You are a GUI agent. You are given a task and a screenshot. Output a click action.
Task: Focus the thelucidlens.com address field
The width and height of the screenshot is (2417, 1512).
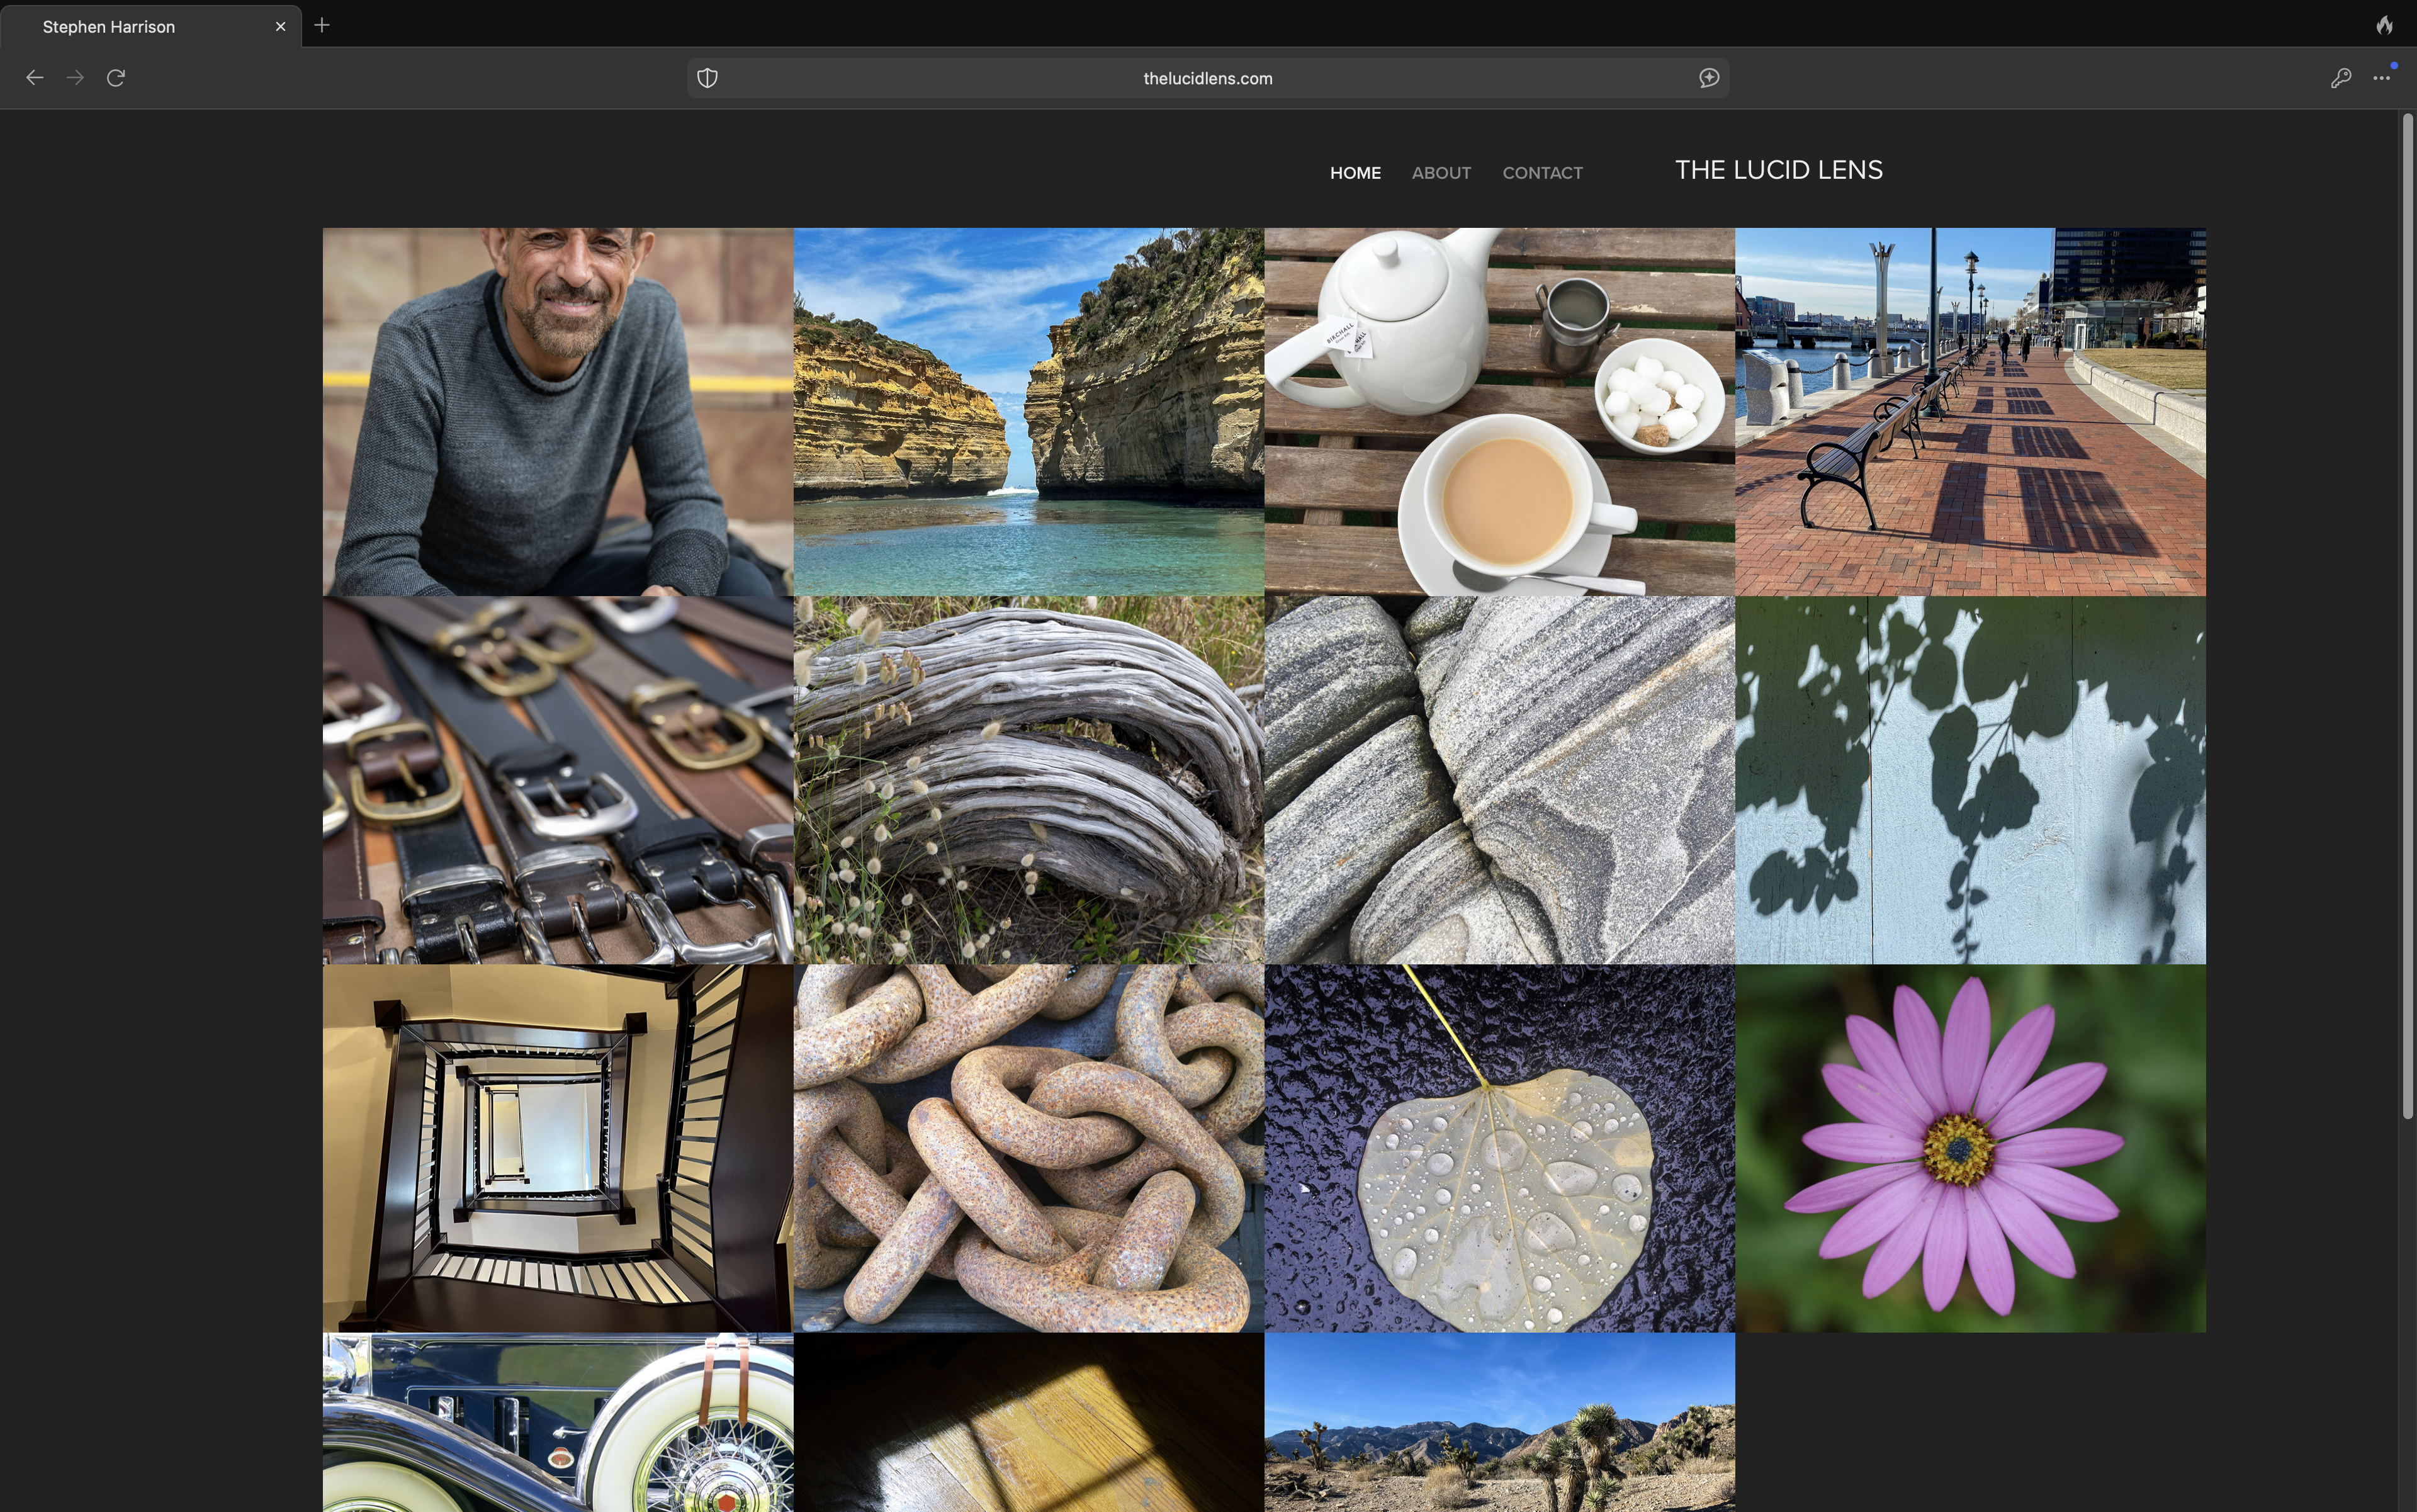1208,78
